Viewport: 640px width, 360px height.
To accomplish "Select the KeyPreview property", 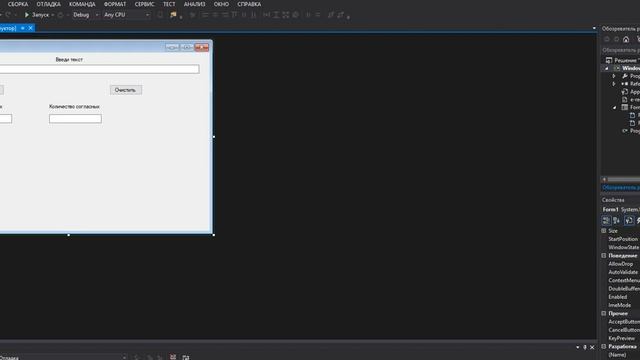I will [622, 338].
